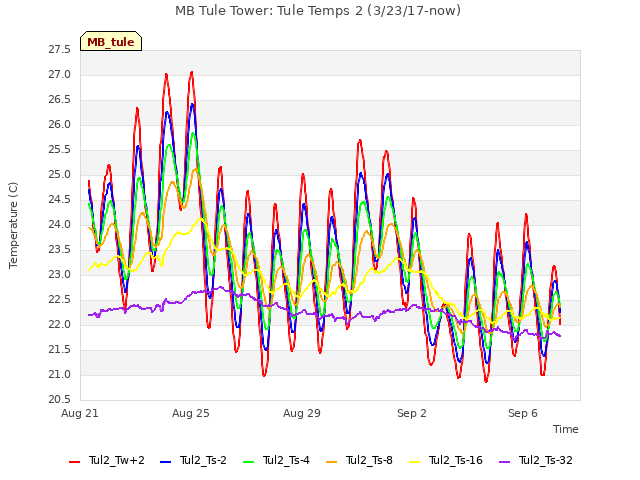
Task: Select green Tul2_Ts-4 legend swatch
Action: point(249,461)
